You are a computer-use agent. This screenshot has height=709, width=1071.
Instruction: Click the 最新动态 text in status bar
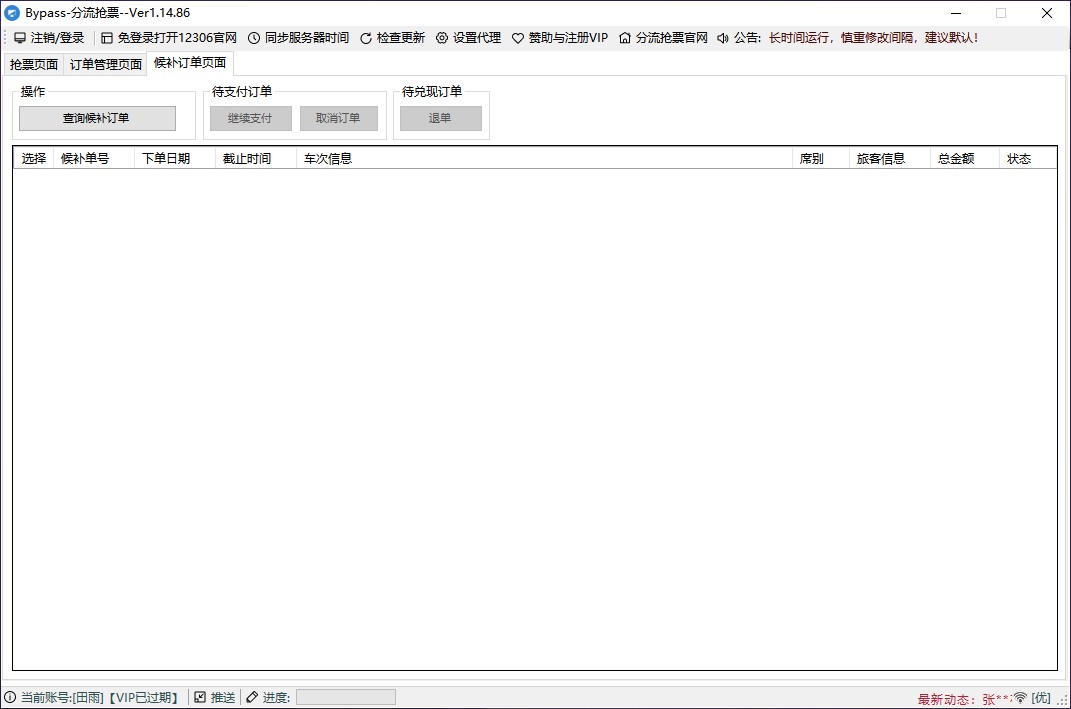click(964, 699)
